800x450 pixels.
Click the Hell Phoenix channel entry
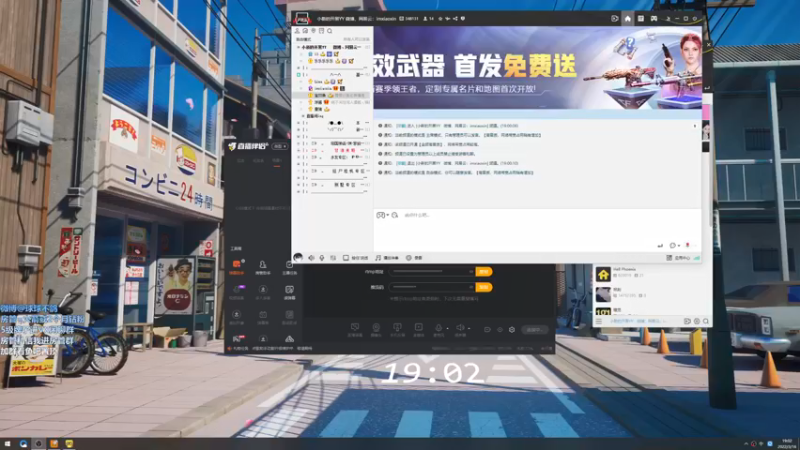tap(651, 272)
